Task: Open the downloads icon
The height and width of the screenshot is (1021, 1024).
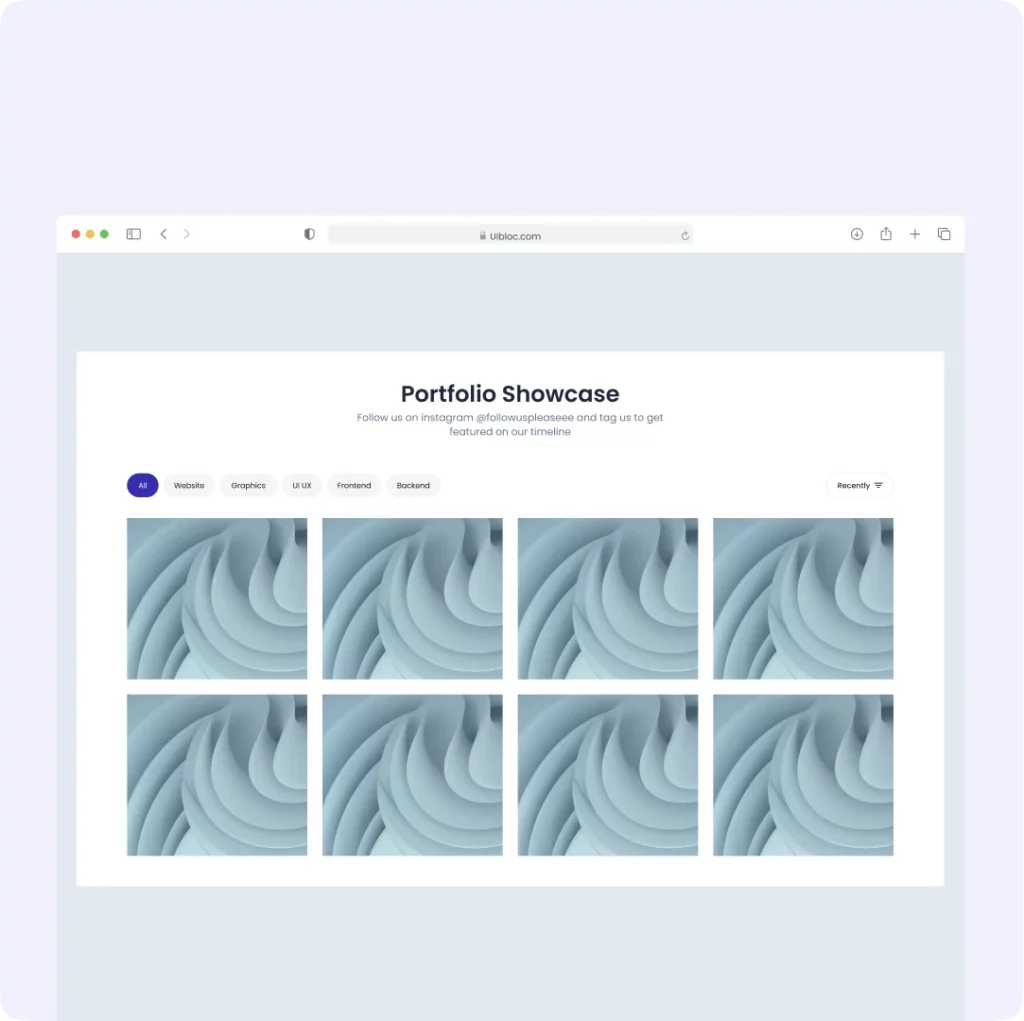Action: pyautogui.click(x=857, y=234)
